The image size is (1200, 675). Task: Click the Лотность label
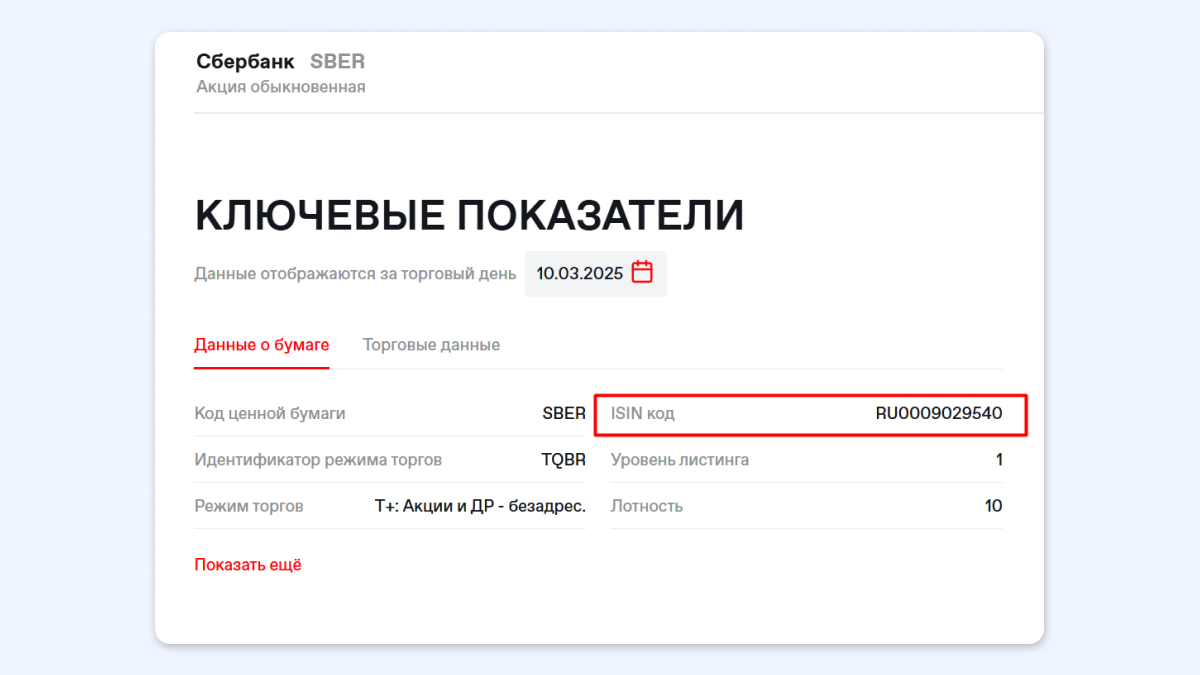click(x=647, y=506)
